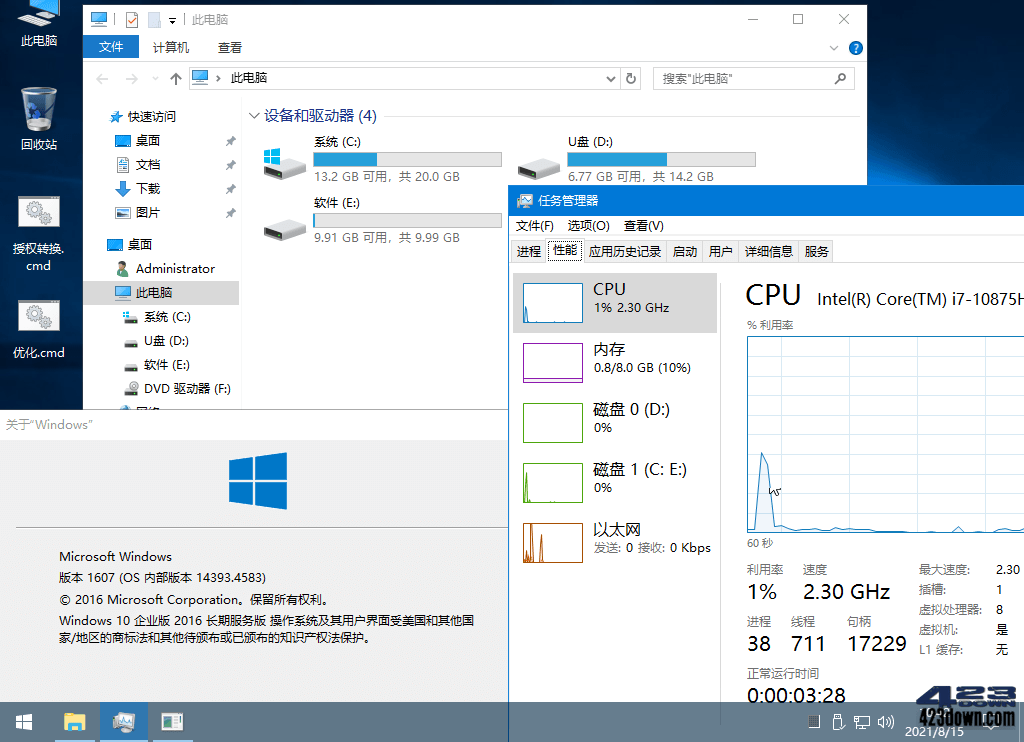
Task: Unpin 下载 from Quick access
Action: point(230,188)
